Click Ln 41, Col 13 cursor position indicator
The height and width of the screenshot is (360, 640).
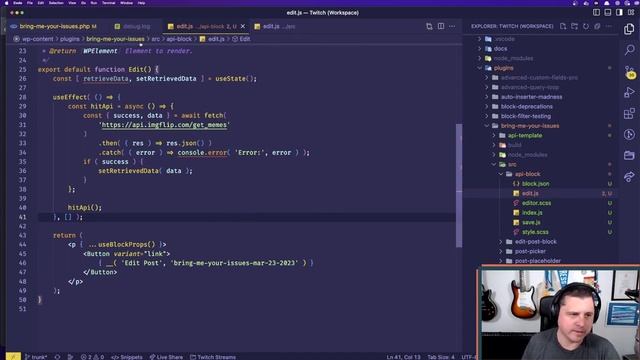click(x=403, y=357)
